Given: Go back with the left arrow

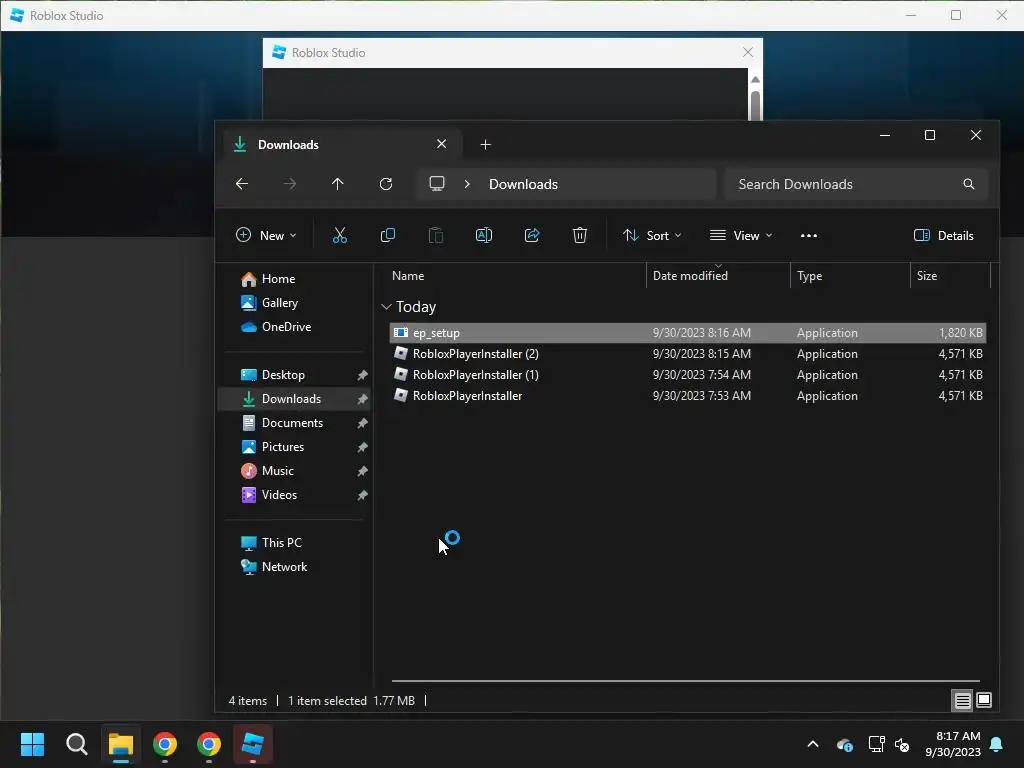Looking at the screenshot, I should (x=242, y=184).
